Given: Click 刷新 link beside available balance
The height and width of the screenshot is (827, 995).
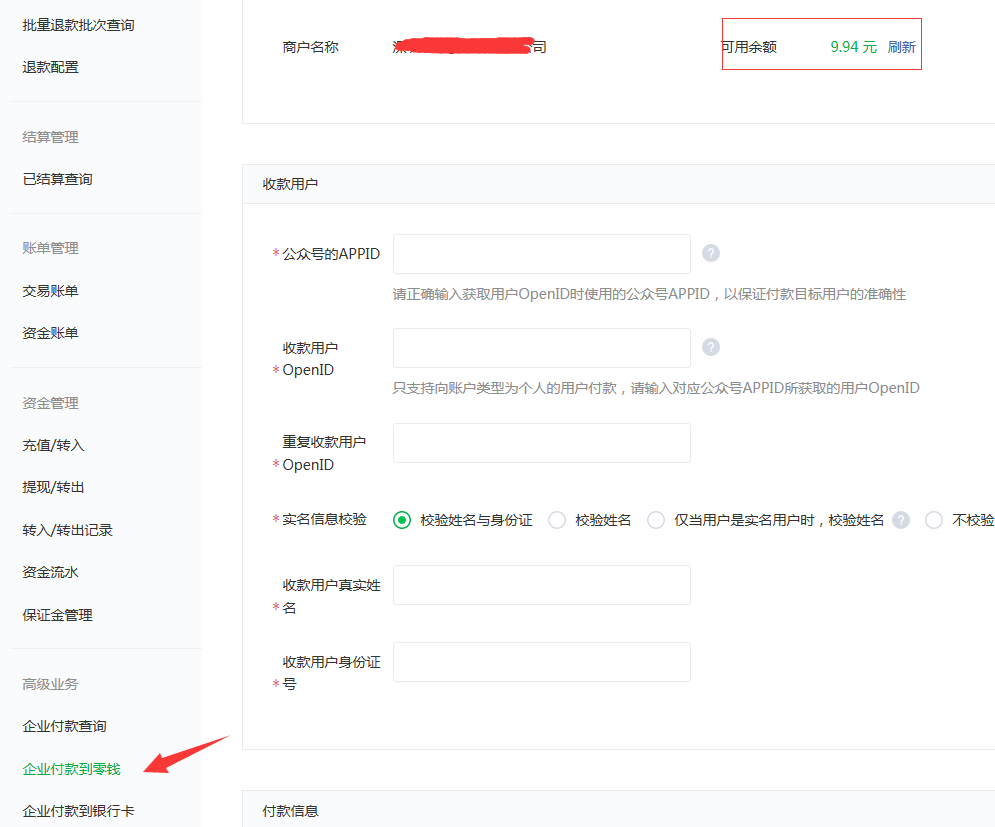Looking at the screenshot, I should [901, 47].
